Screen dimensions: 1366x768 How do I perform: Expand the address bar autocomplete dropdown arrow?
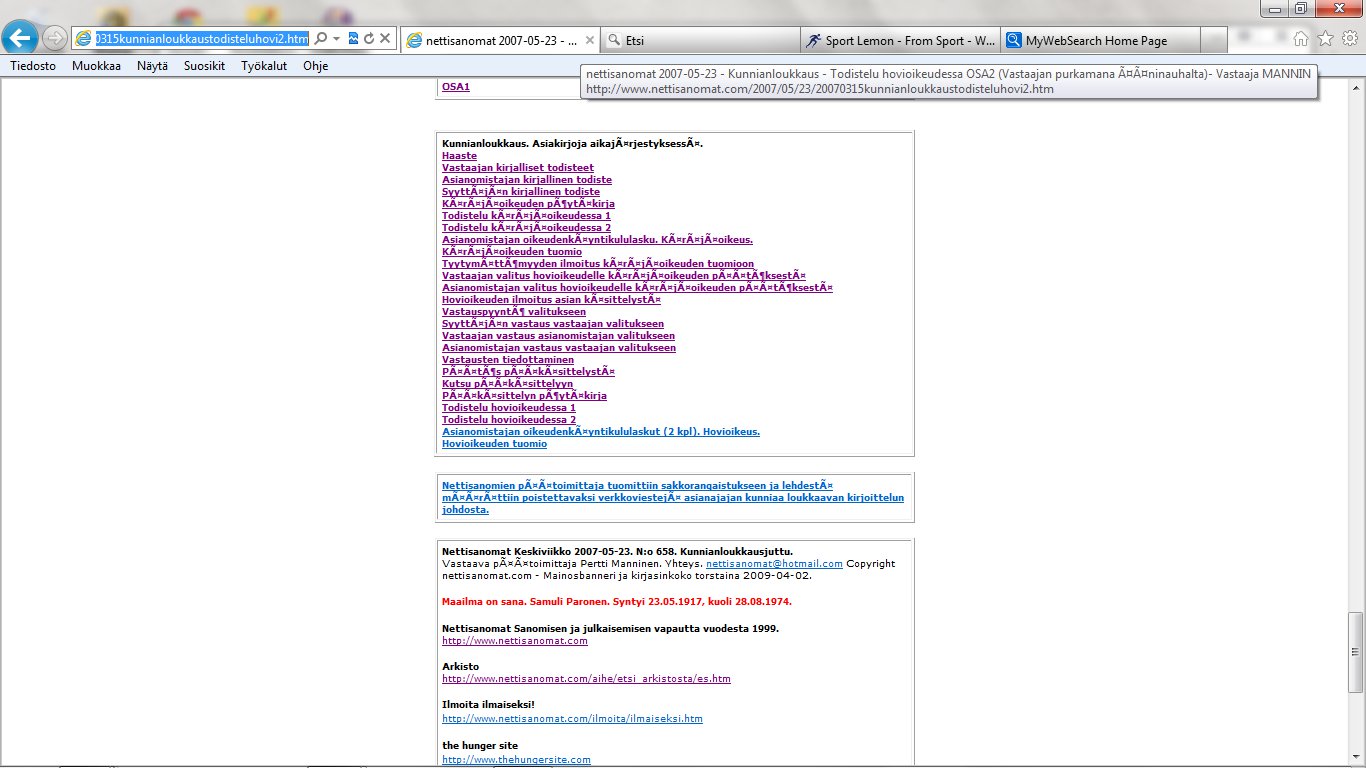point(337,39)
